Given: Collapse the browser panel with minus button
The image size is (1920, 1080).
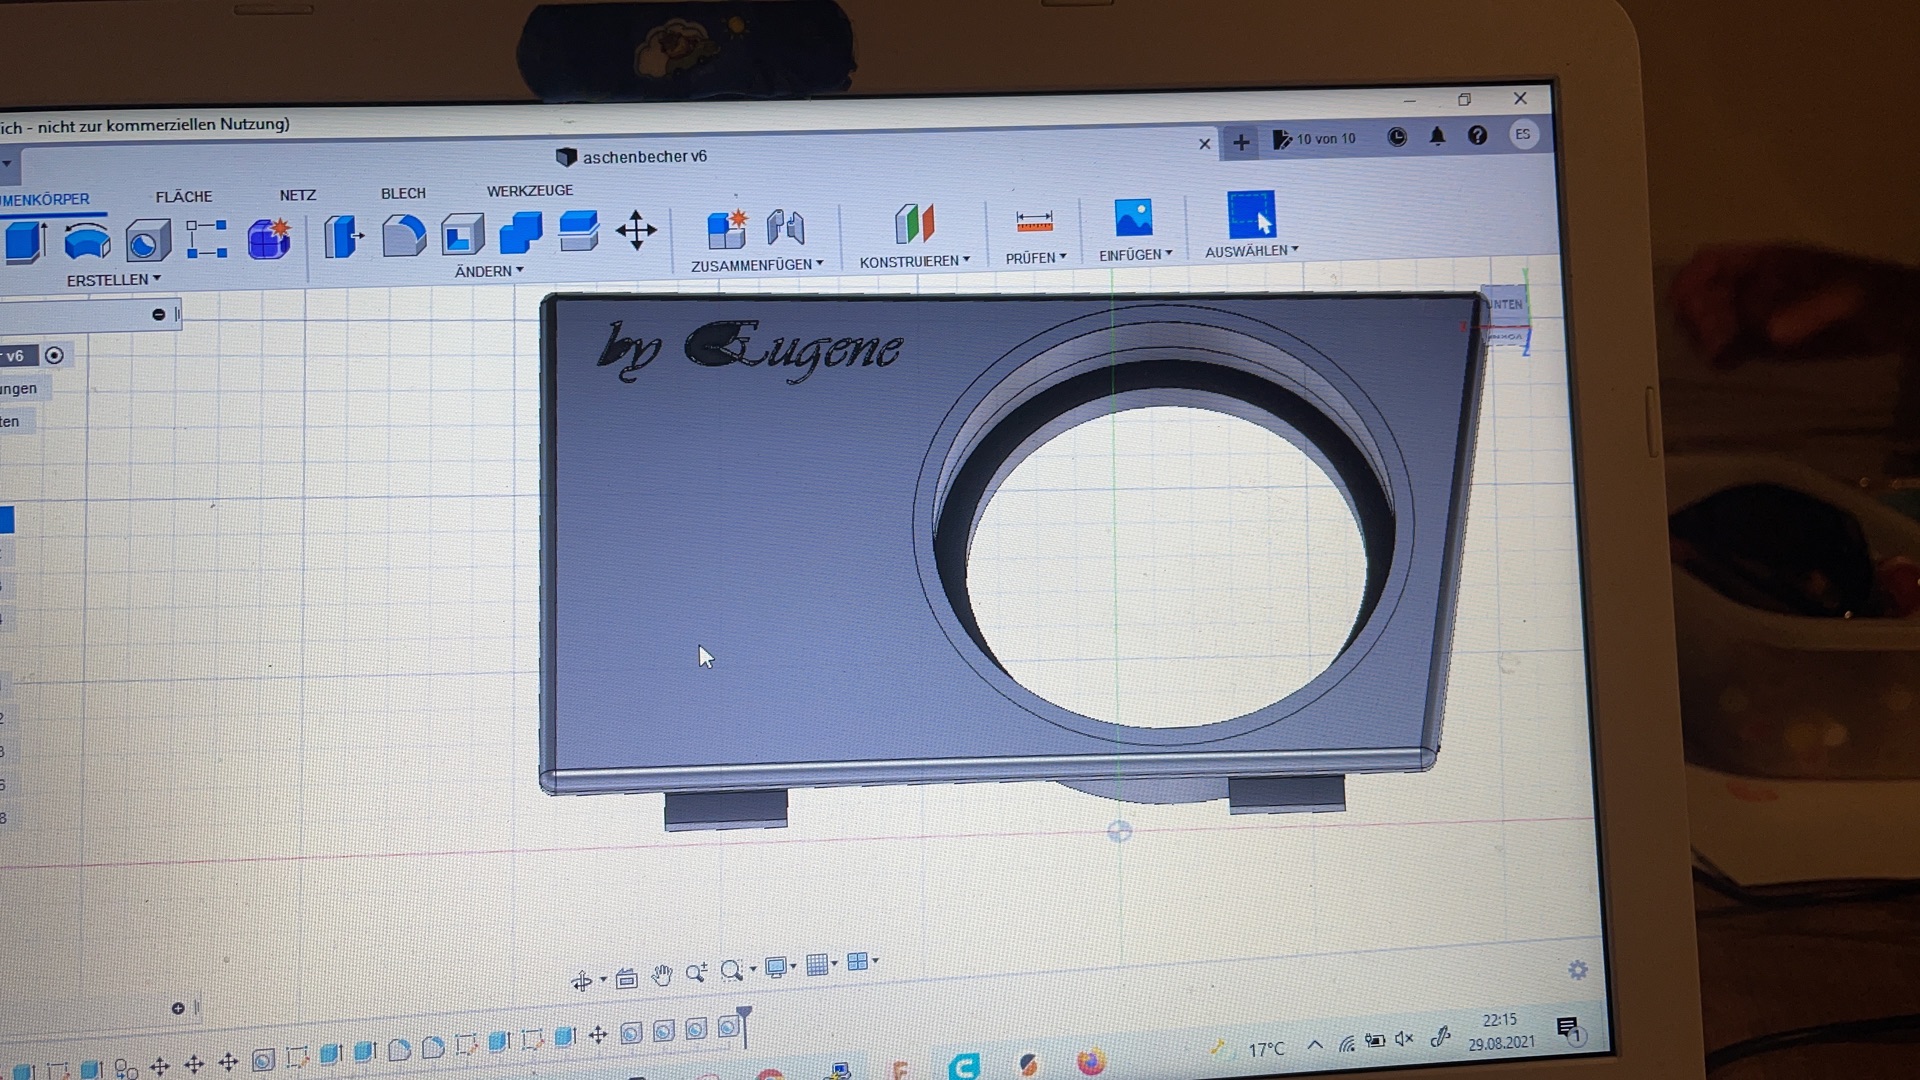Looking at the screenshot, I should (158, 315).
